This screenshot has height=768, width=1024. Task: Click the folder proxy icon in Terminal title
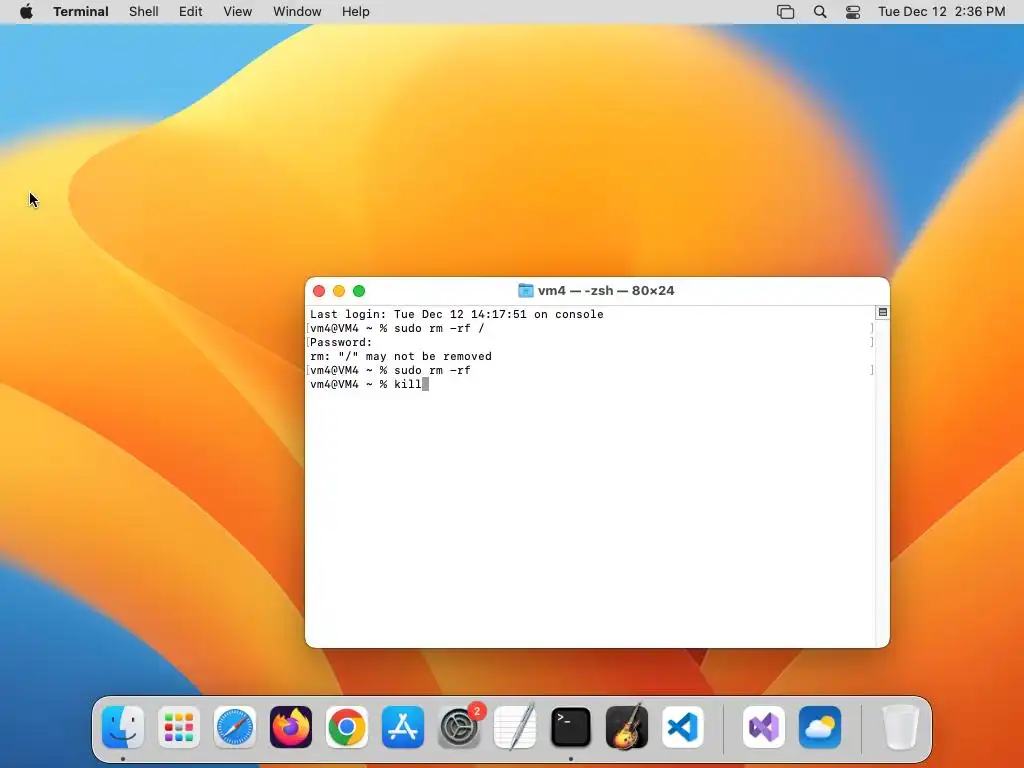[526, 291]
